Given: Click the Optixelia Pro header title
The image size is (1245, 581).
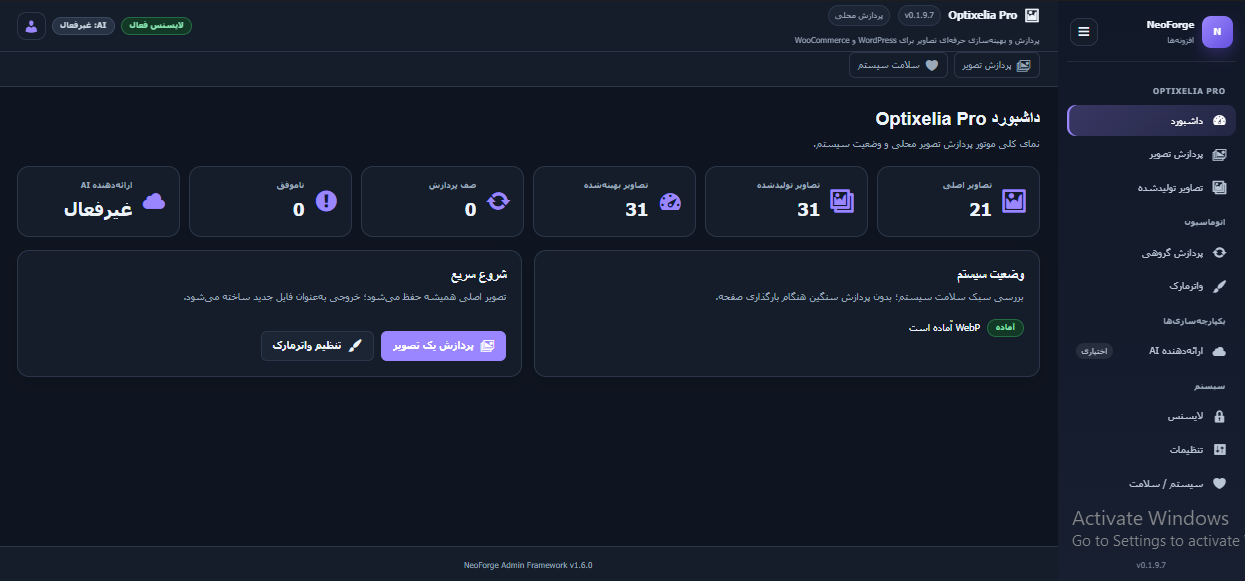Looking at the screenshot, I should (983, 15).
